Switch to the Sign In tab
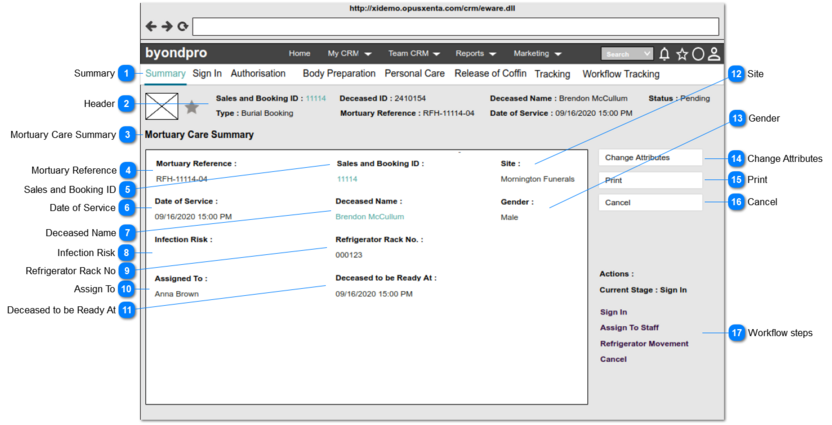832x425 pixels. (x=207, y=74)
